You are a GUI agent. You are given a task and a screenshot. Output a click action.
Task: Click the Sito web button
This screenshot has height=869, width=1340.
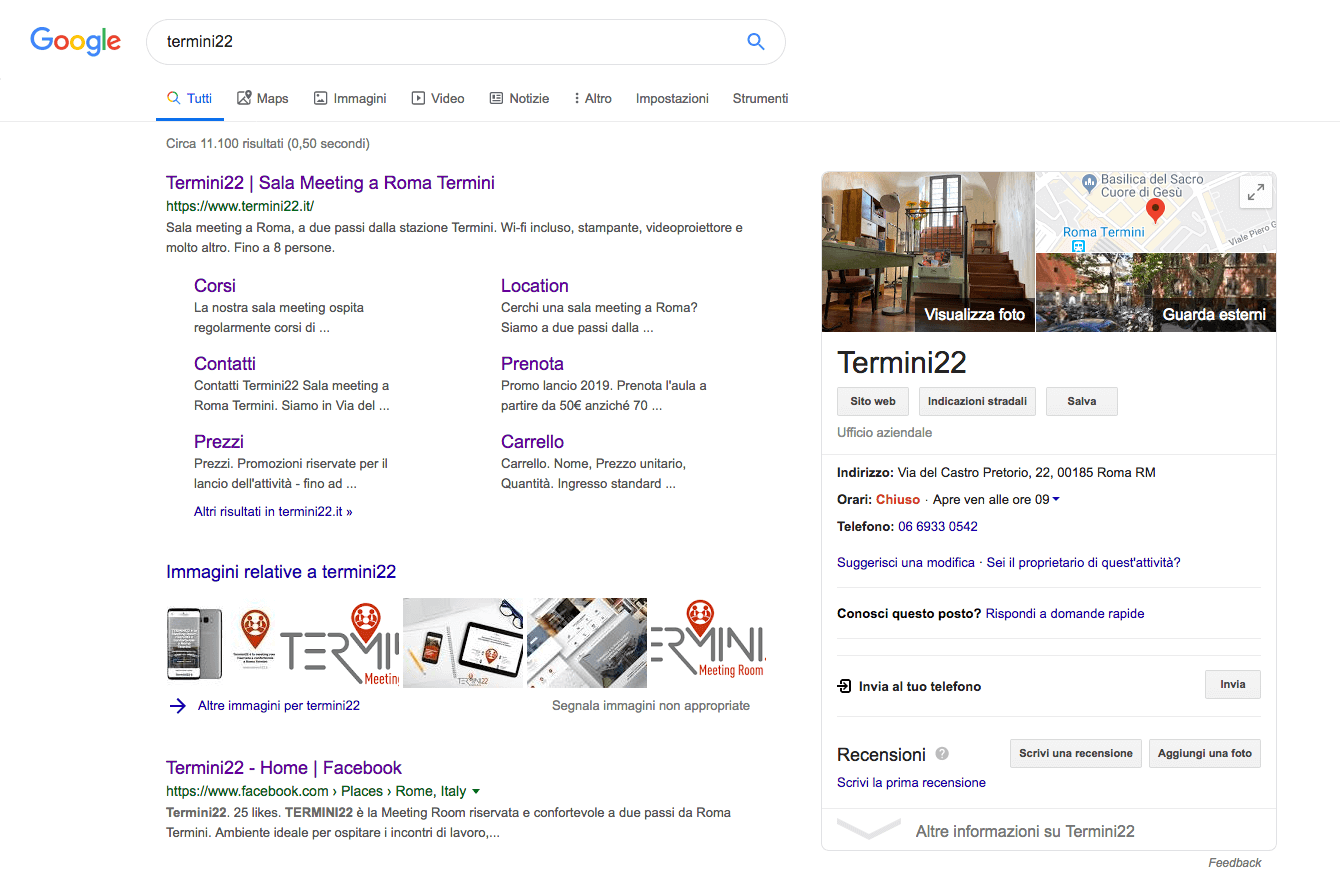tap(873, 401)
